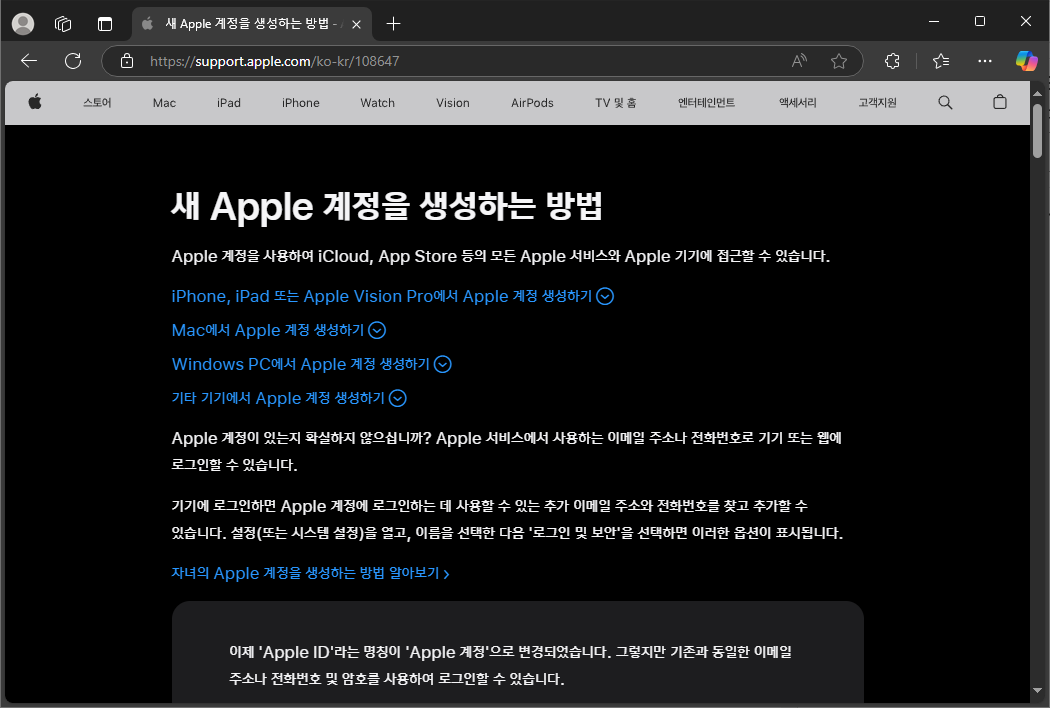Open the Vision menu item
Image resolution: width=1050 pixels, height=708 pixels.
(453, 102)
